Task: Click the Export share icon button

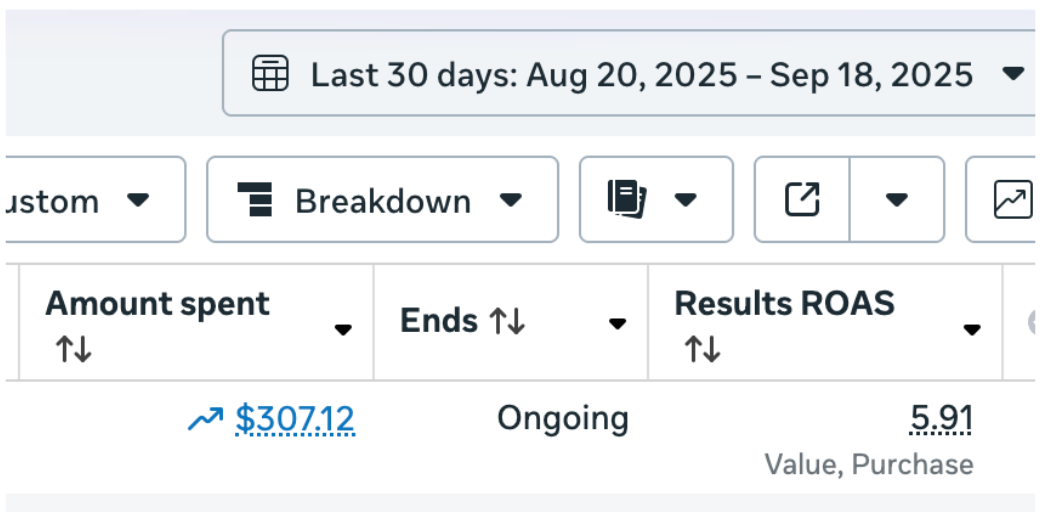Action: [x=802, y=200]
